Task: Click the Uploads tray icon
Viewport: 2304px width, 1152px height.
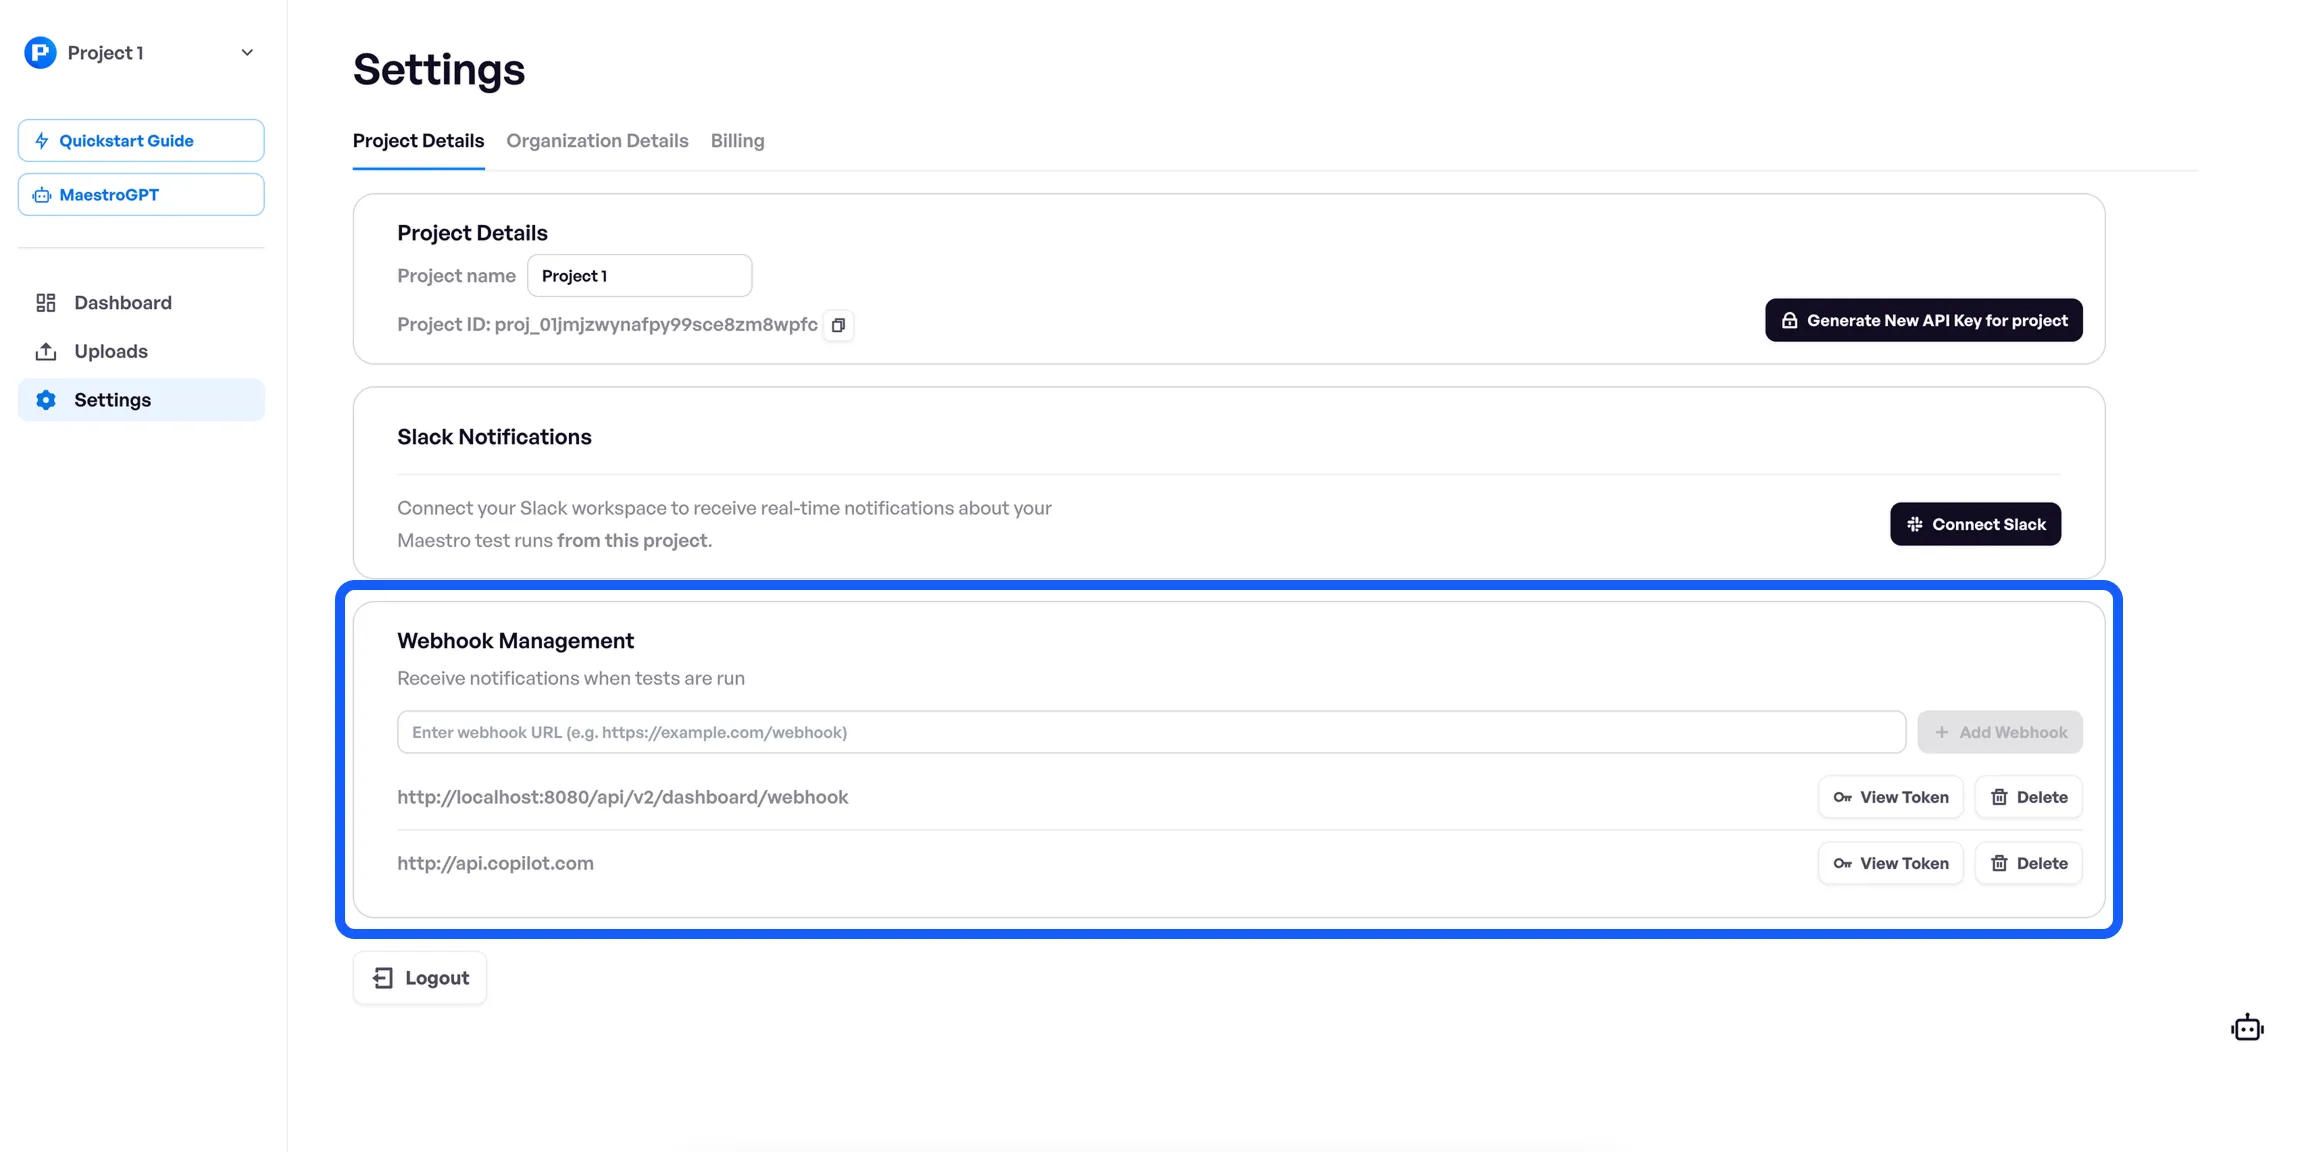Action: [x=46, y=351]
